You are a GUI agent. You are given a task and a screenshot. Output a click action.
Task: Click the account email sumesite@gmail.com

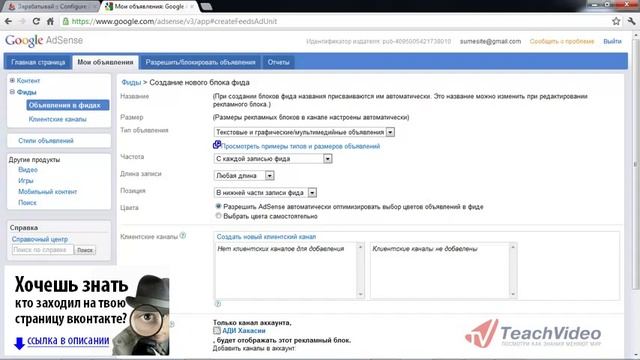click(x=490, y=41)
